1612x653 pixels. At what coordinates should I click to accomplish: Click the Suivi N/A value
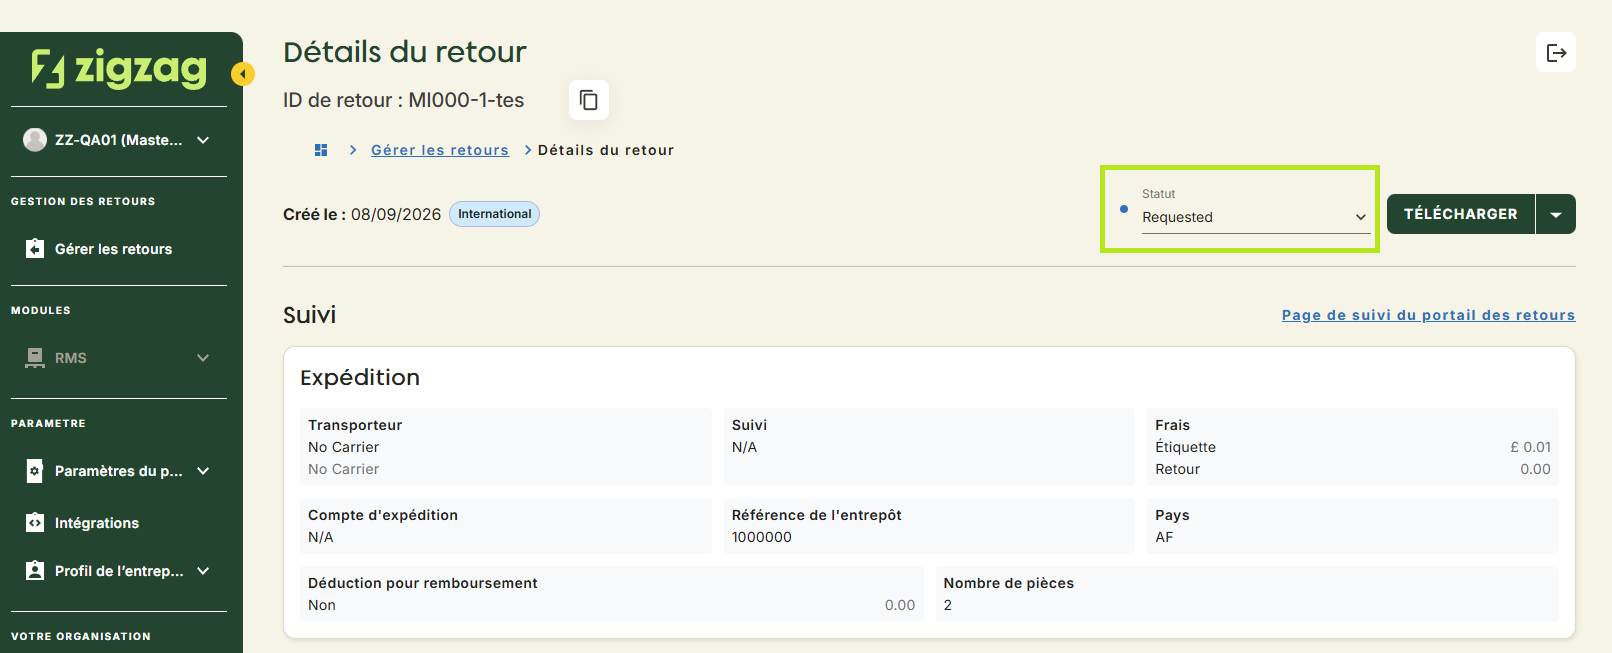(744, 447)
